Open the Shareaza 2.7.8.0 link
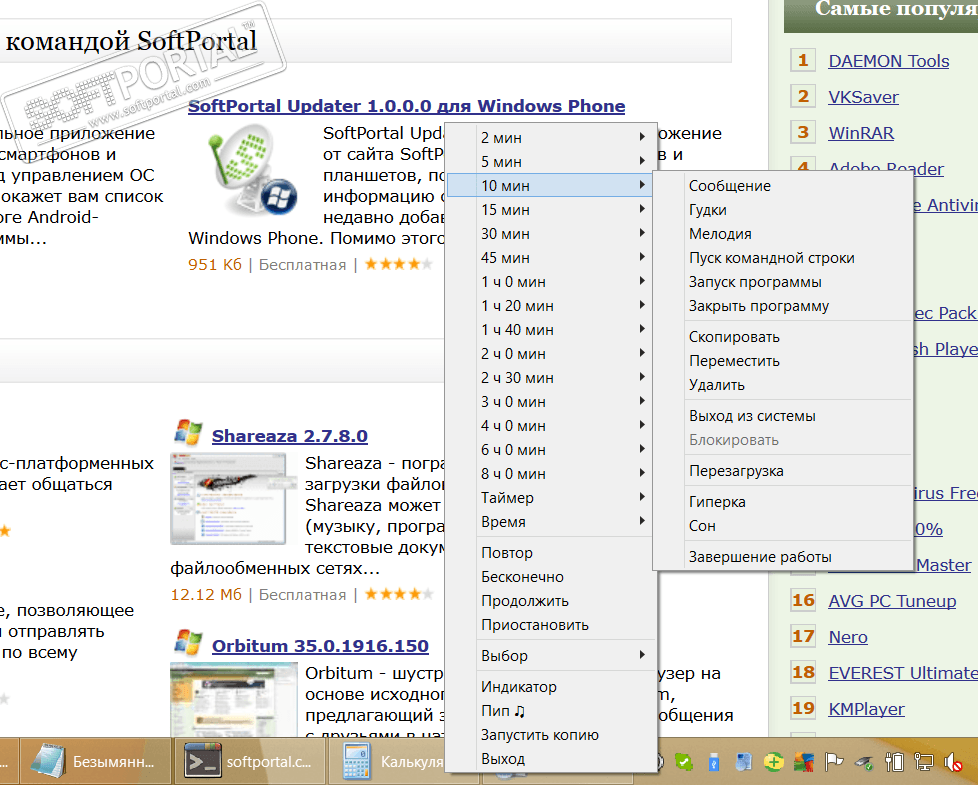 pyautogui.click(x=289, y=436)
